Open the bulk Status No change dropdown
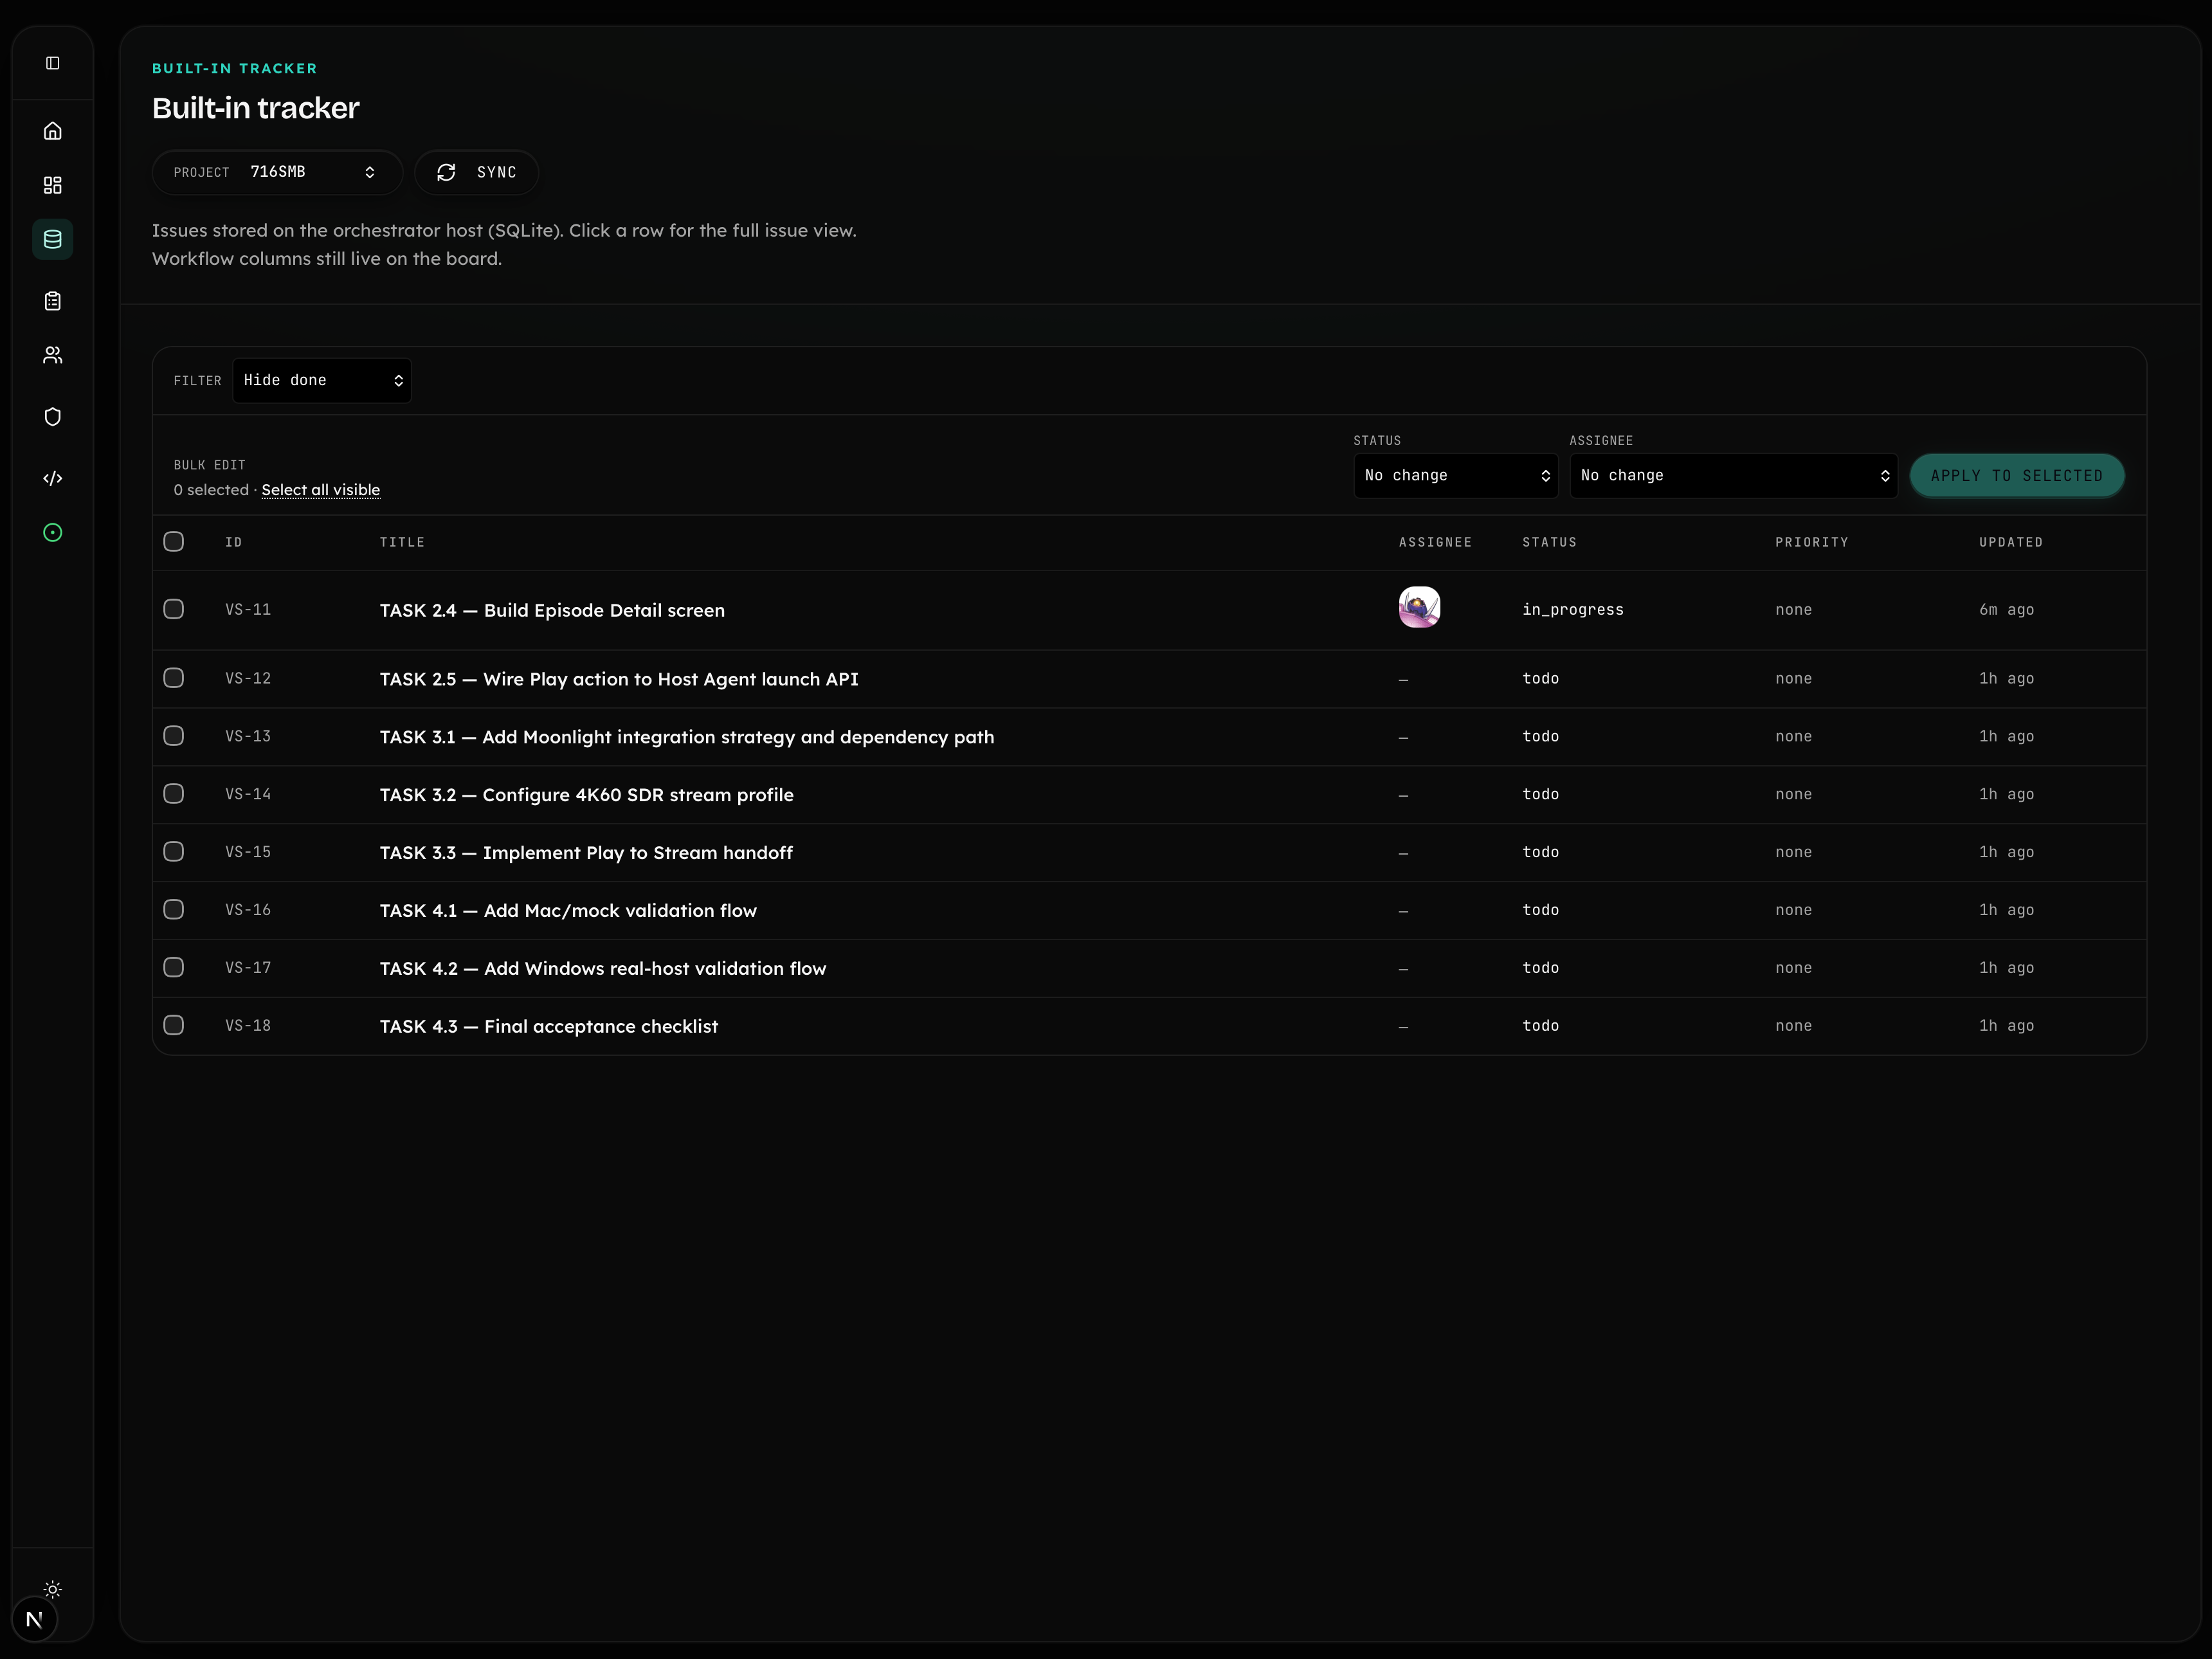This screenshot has width=2212, height=1659. click(1455, 475)
